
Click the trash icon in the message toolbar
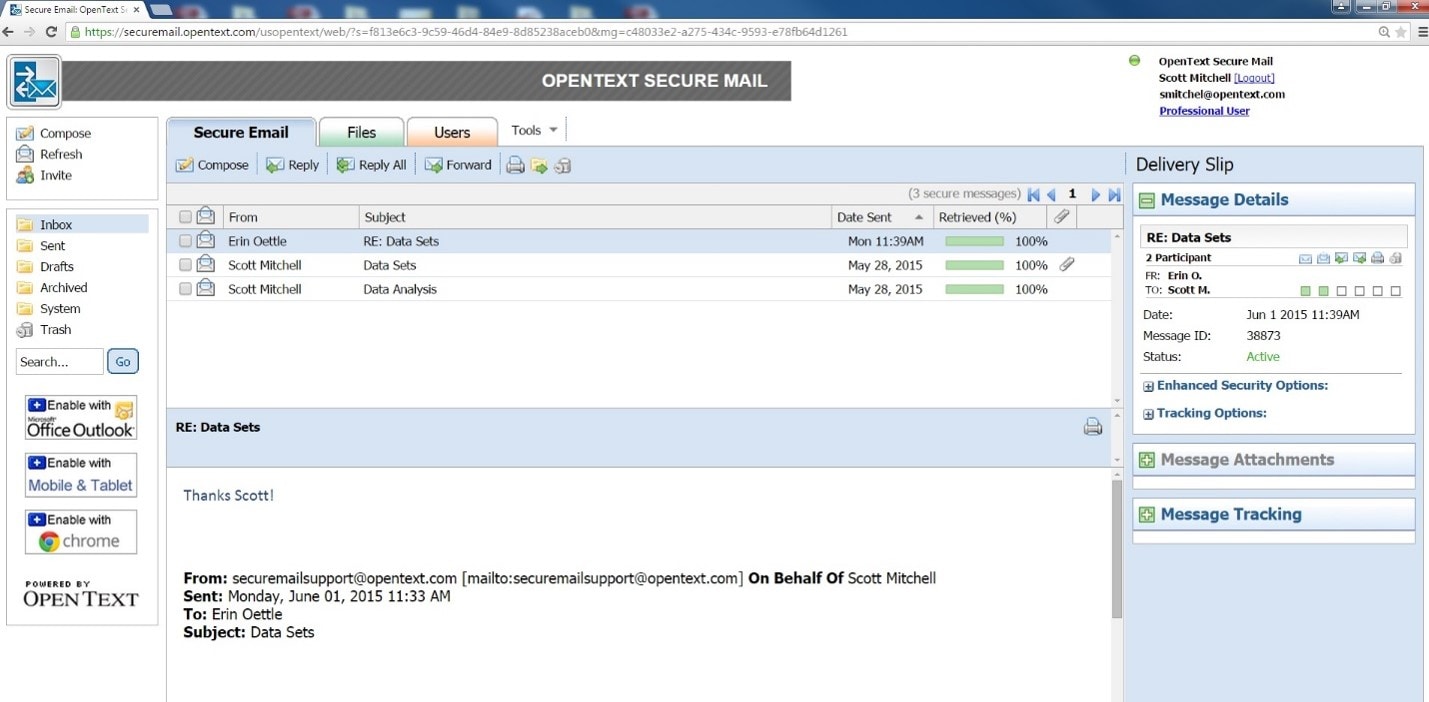click(x=563, y=166)
